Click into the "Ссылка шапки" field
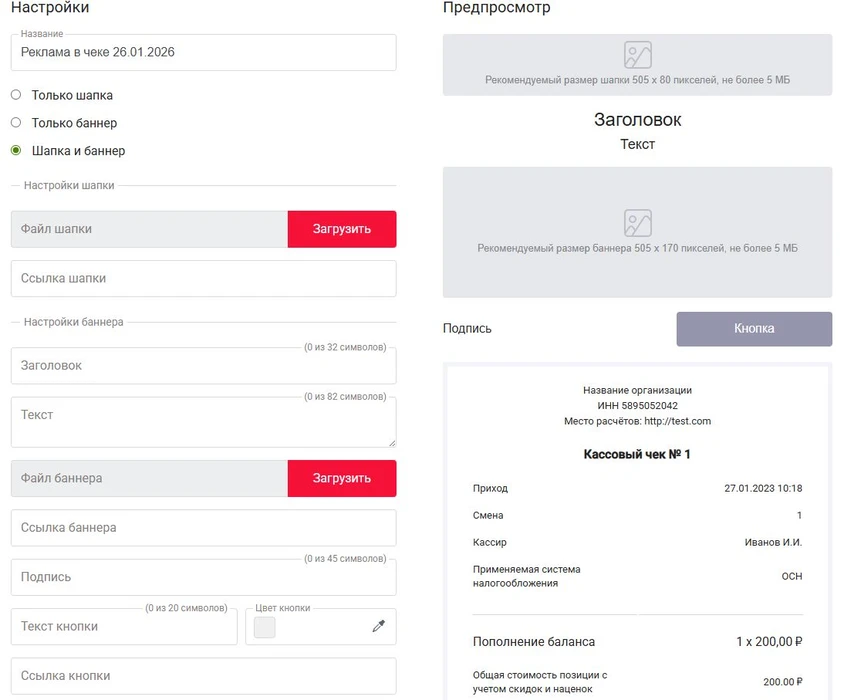 tap(203, 279)
